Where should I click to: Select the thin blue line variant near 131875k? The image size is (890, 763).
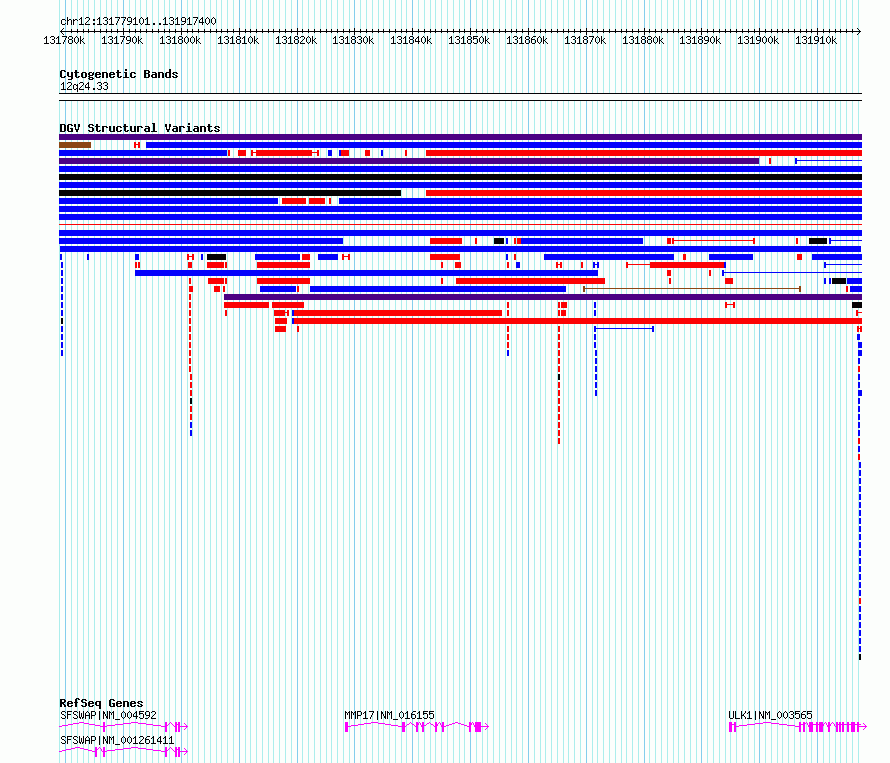point(624,329)
